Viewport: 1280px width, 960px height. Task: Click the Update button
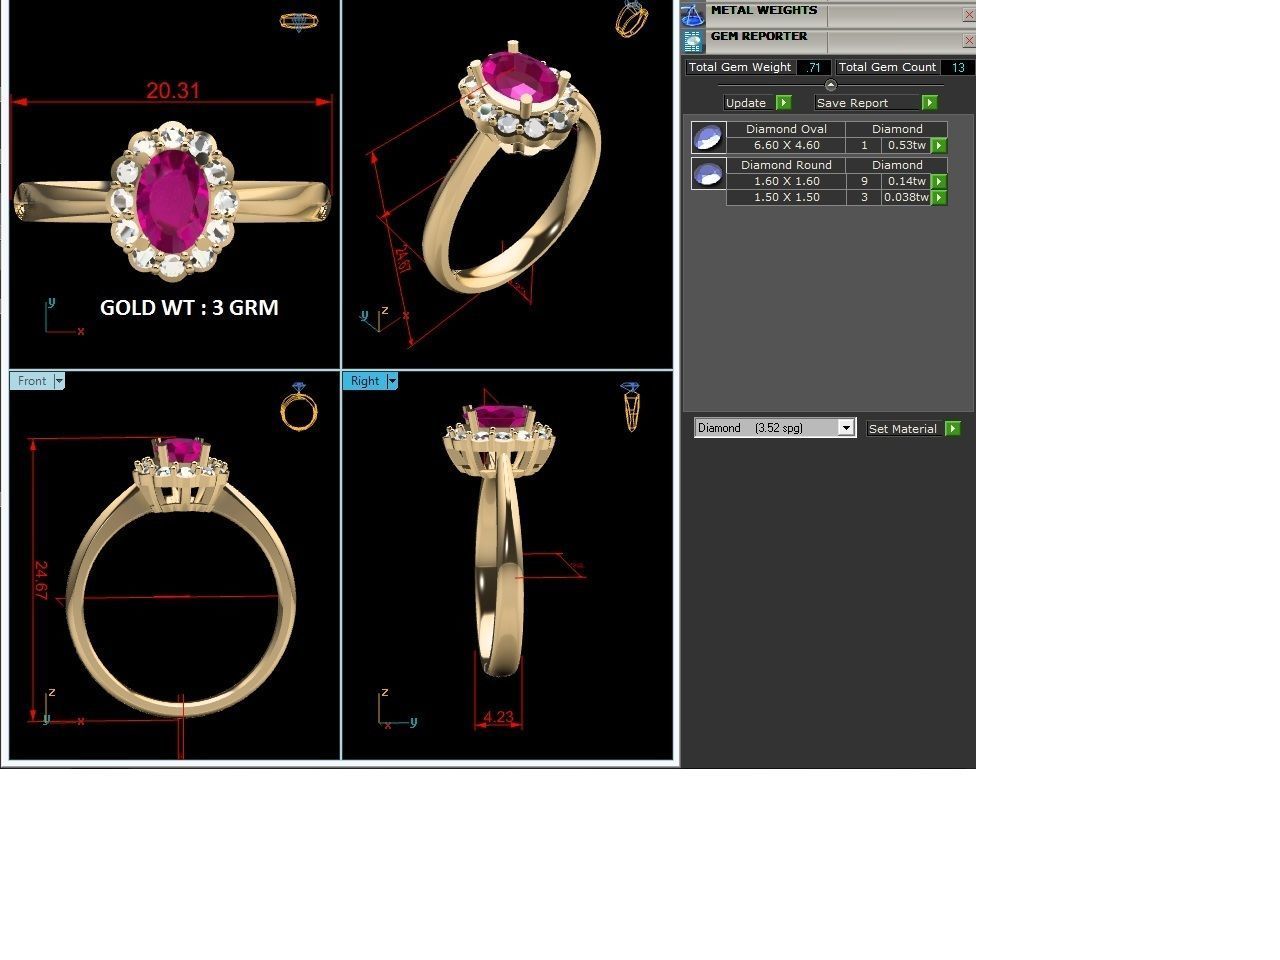tap(749, 102)
